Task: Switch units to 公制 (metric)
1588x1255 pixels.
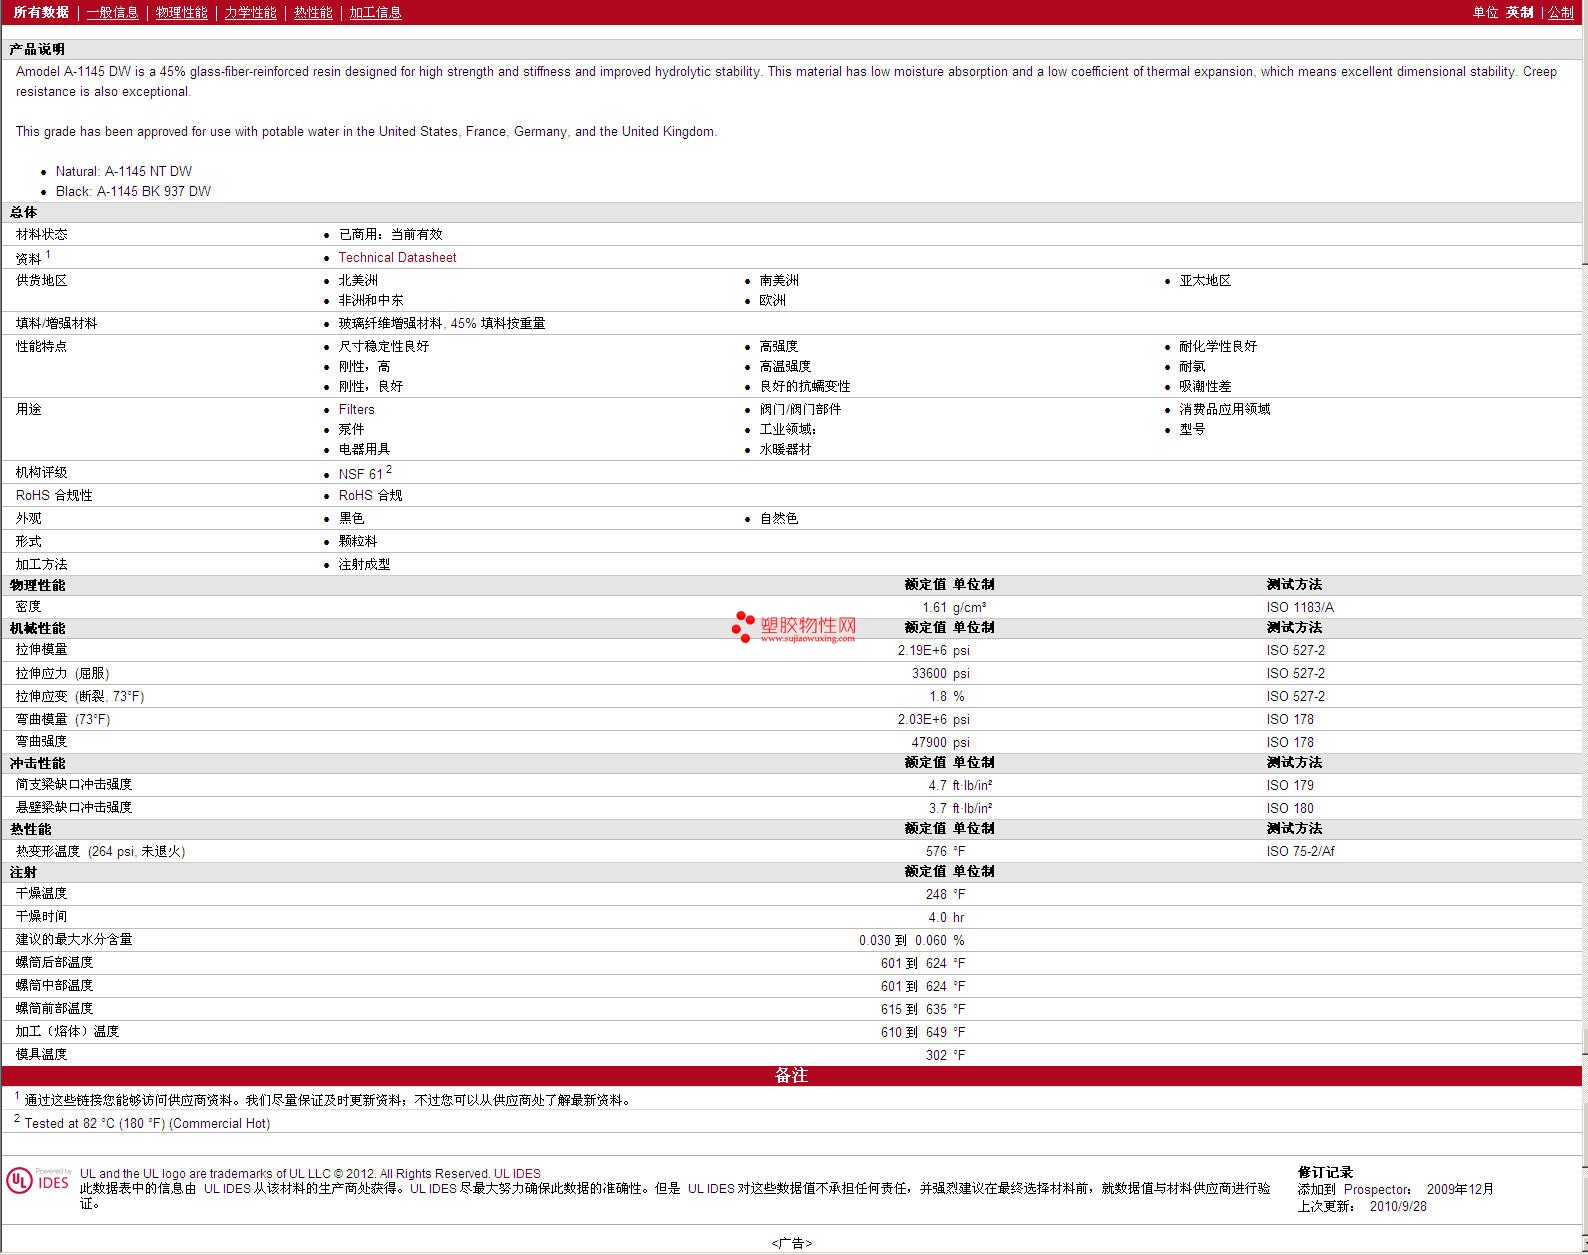Action: [1561, 12]
